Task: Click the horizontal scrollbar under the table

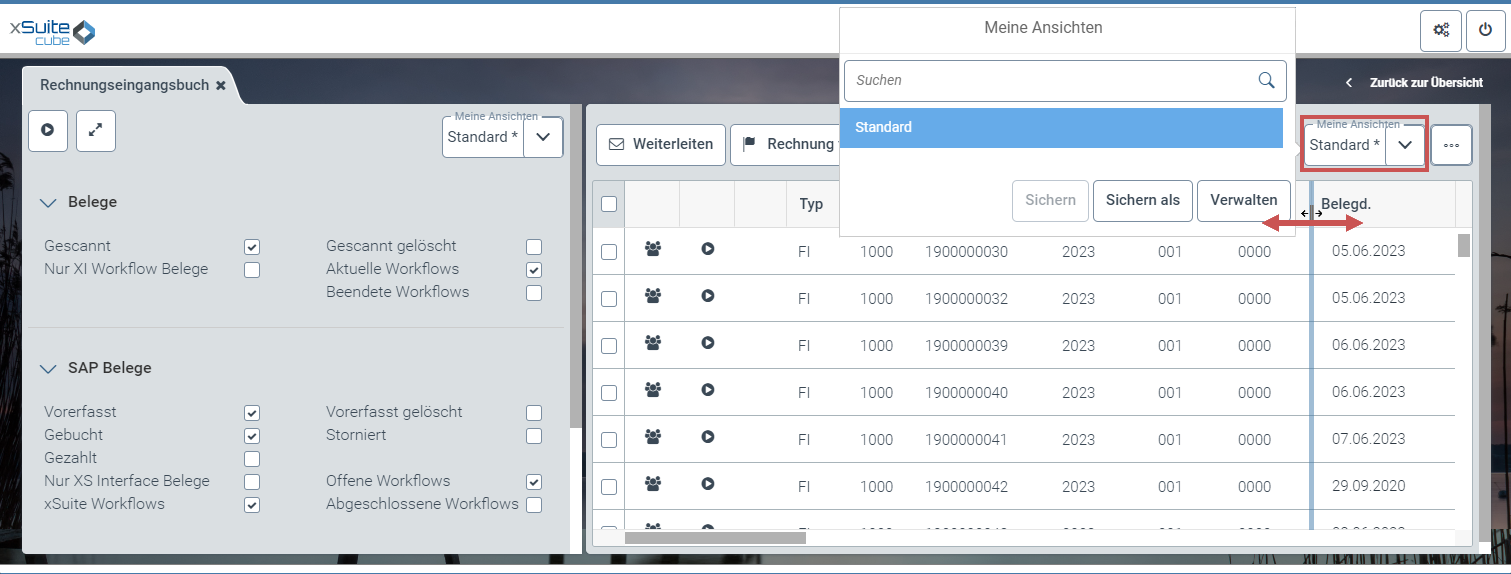Action: (x=715, y=538)
